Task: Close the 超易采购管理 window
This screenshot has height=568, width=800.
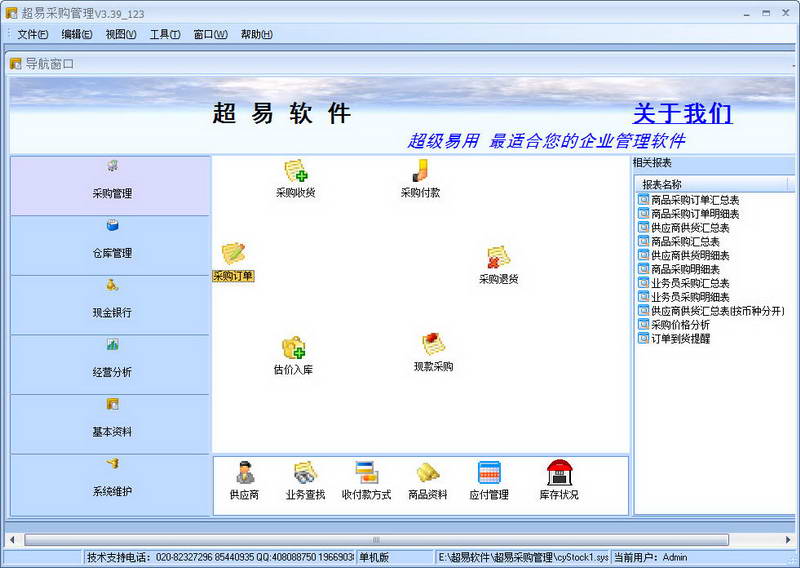Action: [786, 13]
